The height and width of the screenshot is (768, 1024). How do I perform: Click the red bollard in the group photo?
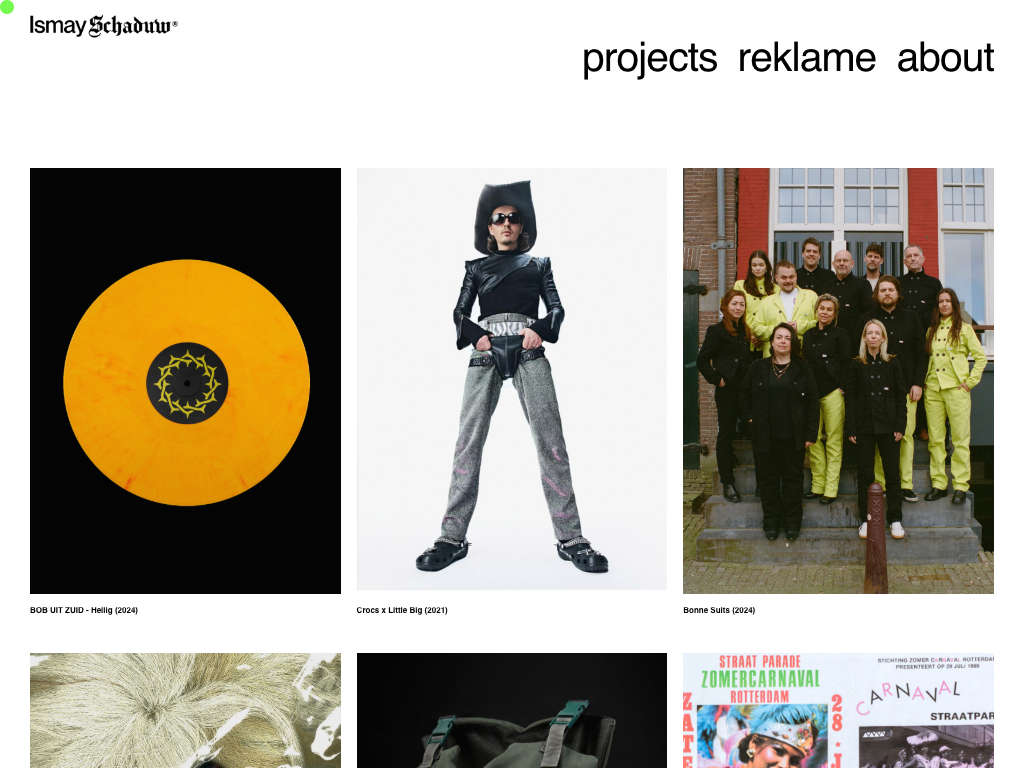tap(876, 537)
